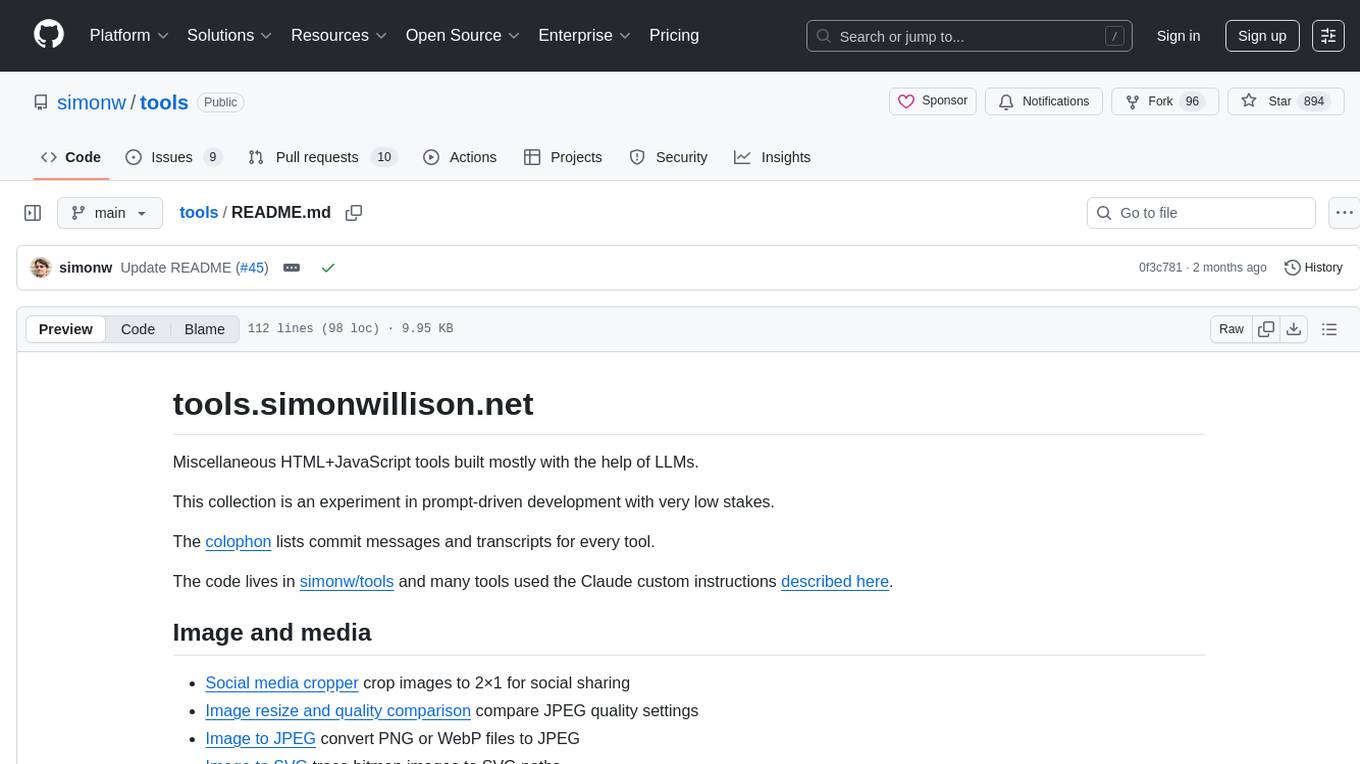Open pull request #45 link

pos(252,267)
